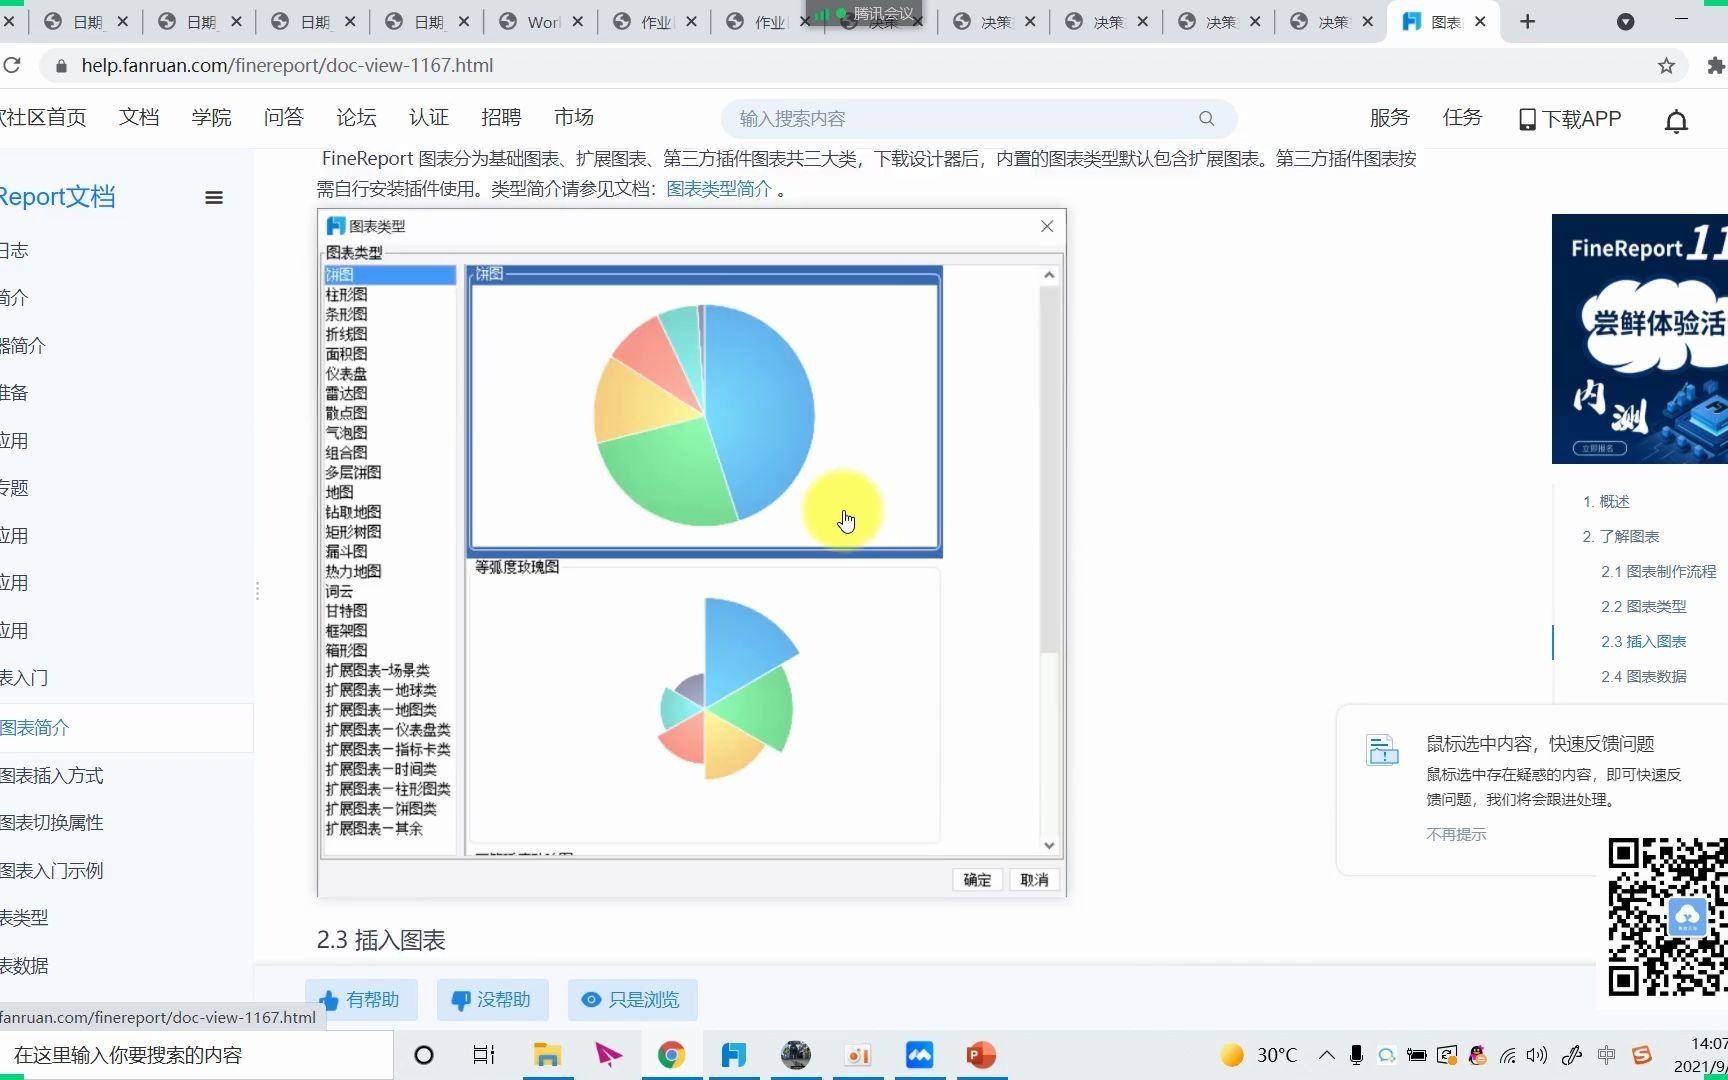Select 图表切换属性 in the sidebar

click(x=52, y=822)
